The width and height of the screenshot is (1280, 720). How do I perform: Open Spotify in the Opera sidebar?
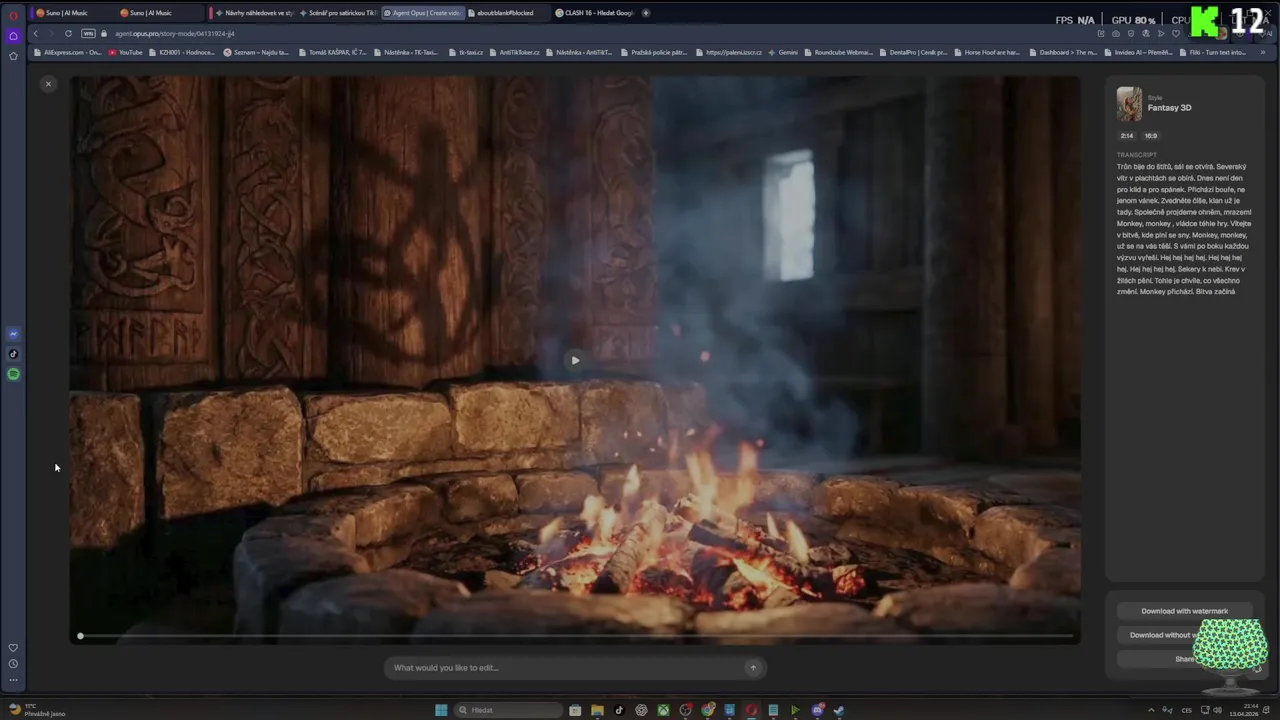13,374
